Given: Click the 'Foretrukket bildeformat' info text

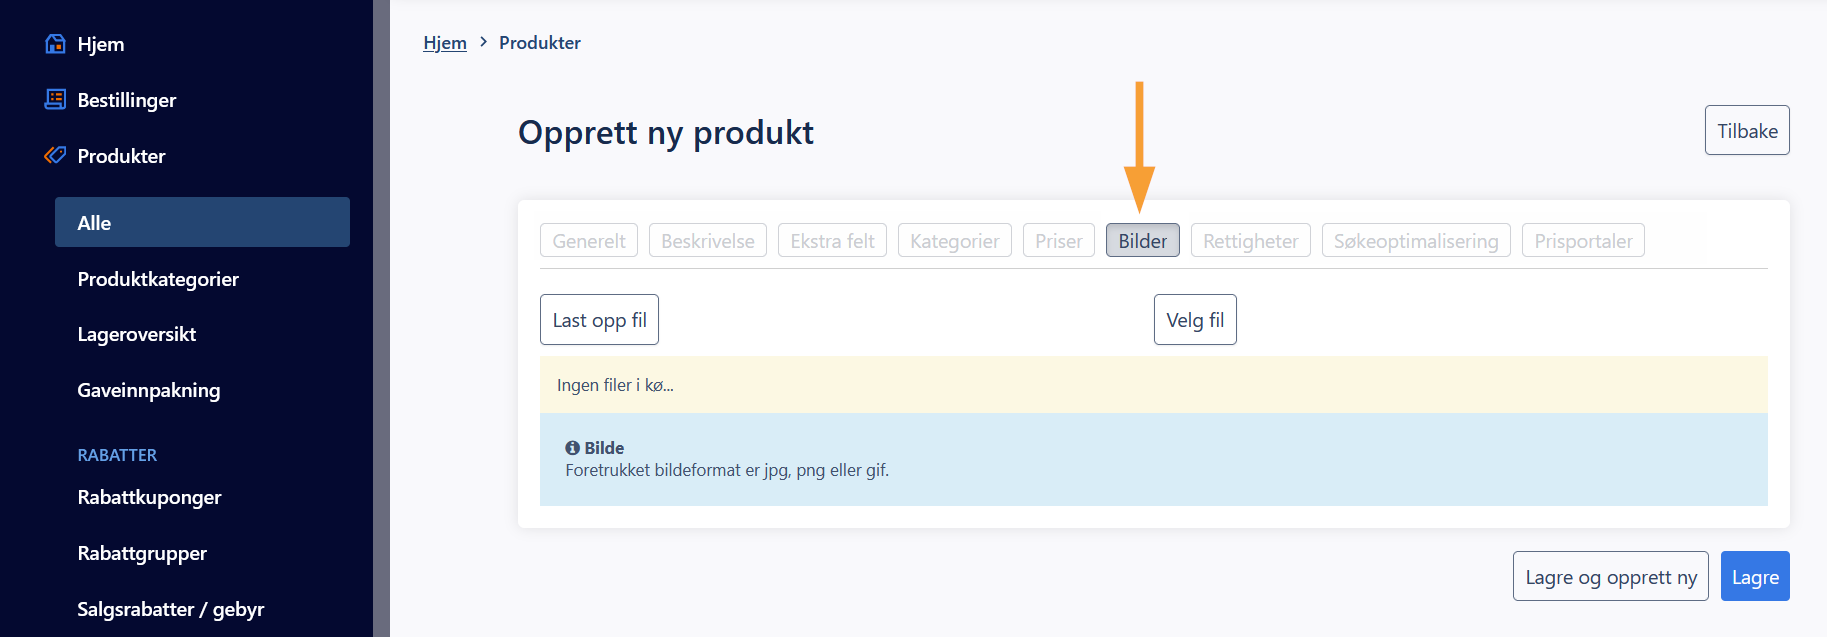Looking at the screenshot, I should click(x=727, y=470).
